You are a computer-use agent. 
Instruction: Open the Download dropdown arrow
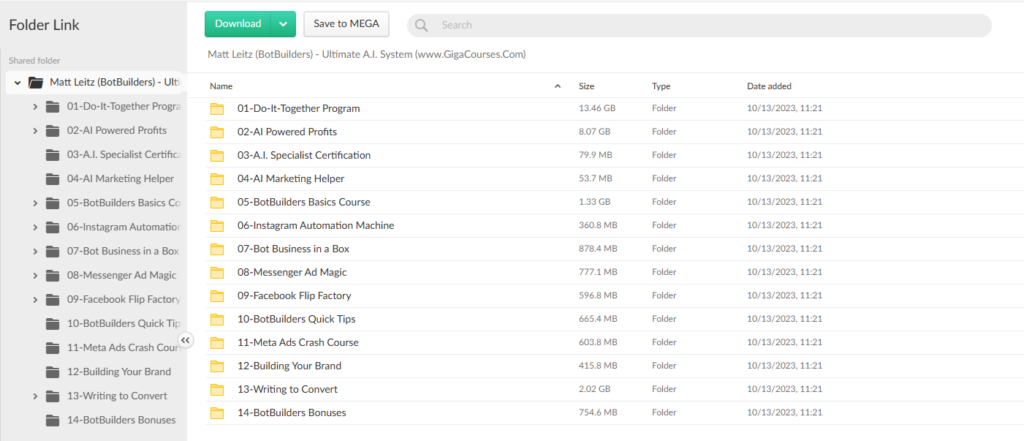[x=283, y=24]
